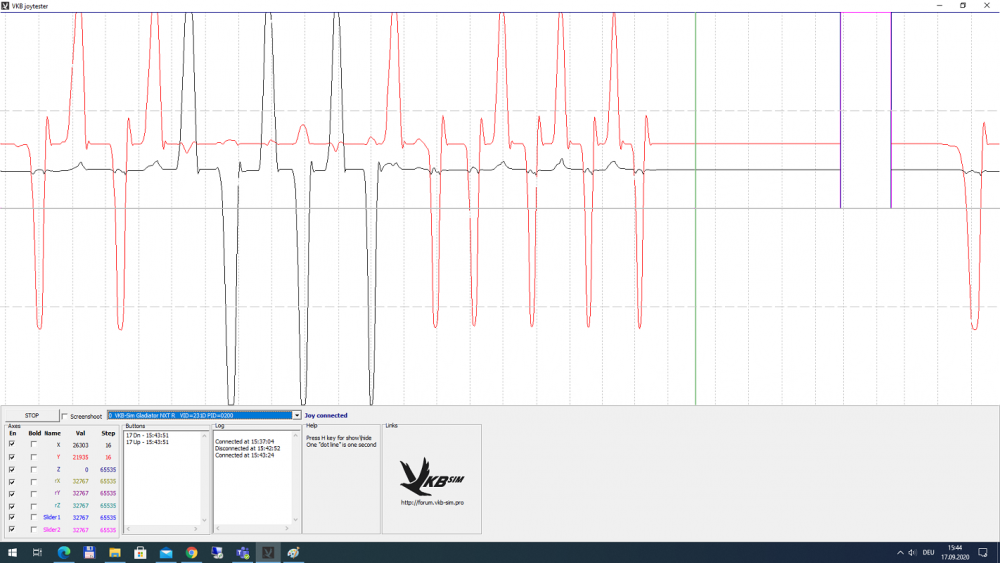The image size is (1000, 563).
Task: Open the Windows Start menu
Action: [x=12, y=552]
